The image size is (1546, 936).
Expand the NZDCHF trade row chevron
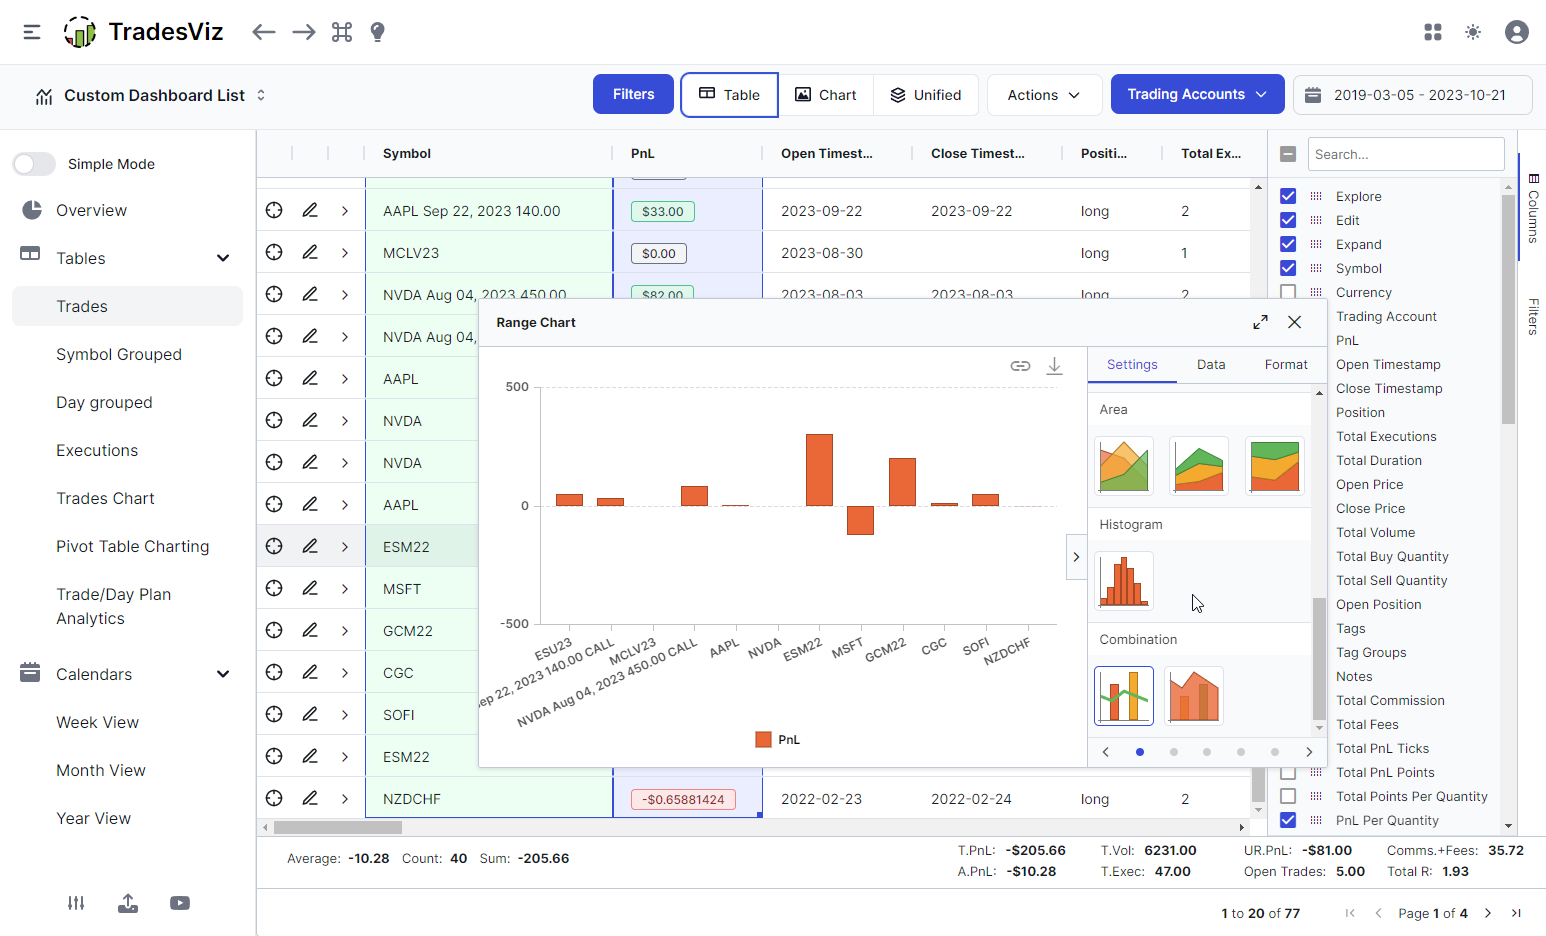pyautogui.click(x=345, y=798)
